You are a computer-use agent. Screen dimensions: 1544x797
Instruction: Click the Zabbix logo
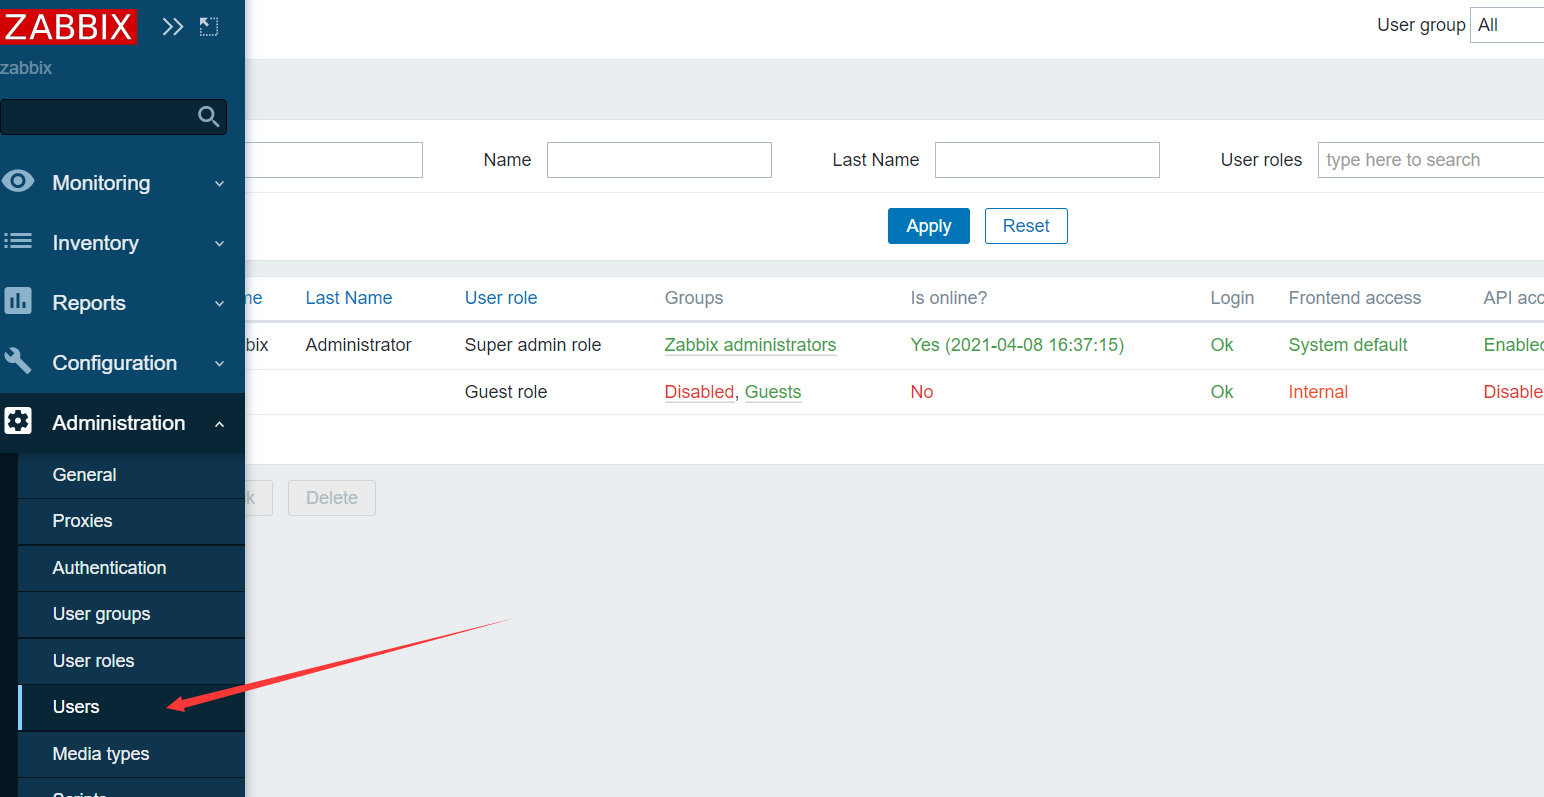[68, 27]
